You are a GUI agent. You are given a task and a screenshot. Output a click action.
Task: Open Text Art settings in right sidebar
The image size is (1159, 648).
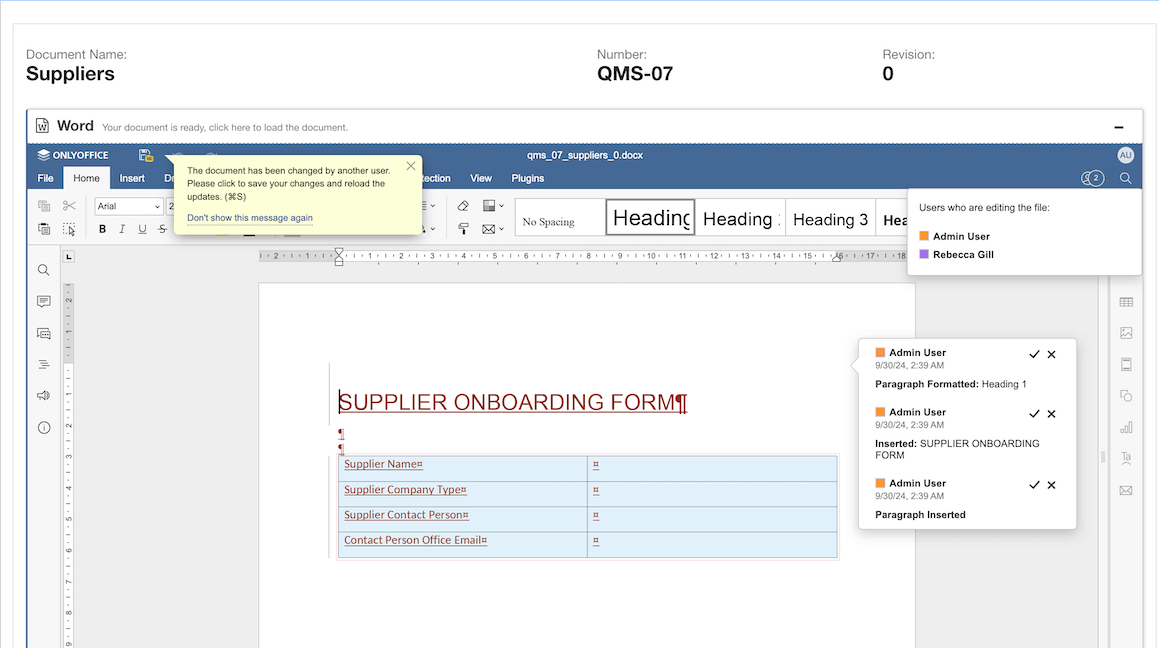(x=1126, y=458)
